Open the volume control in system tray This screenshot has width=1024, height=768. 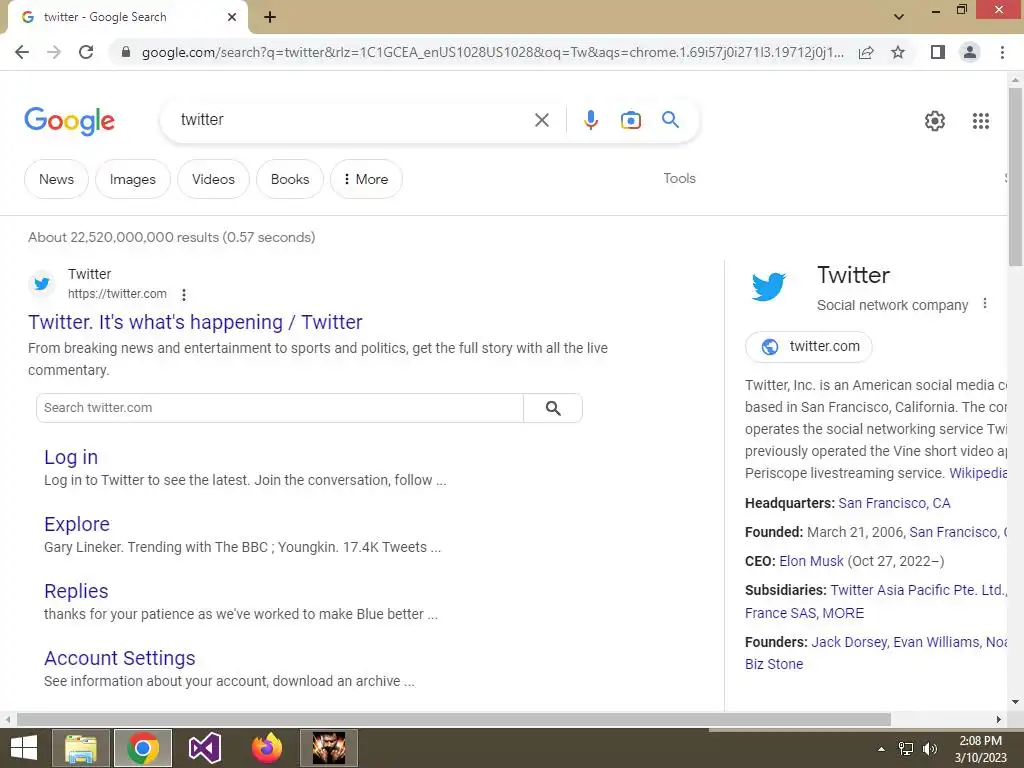click(x=929, y=749)
